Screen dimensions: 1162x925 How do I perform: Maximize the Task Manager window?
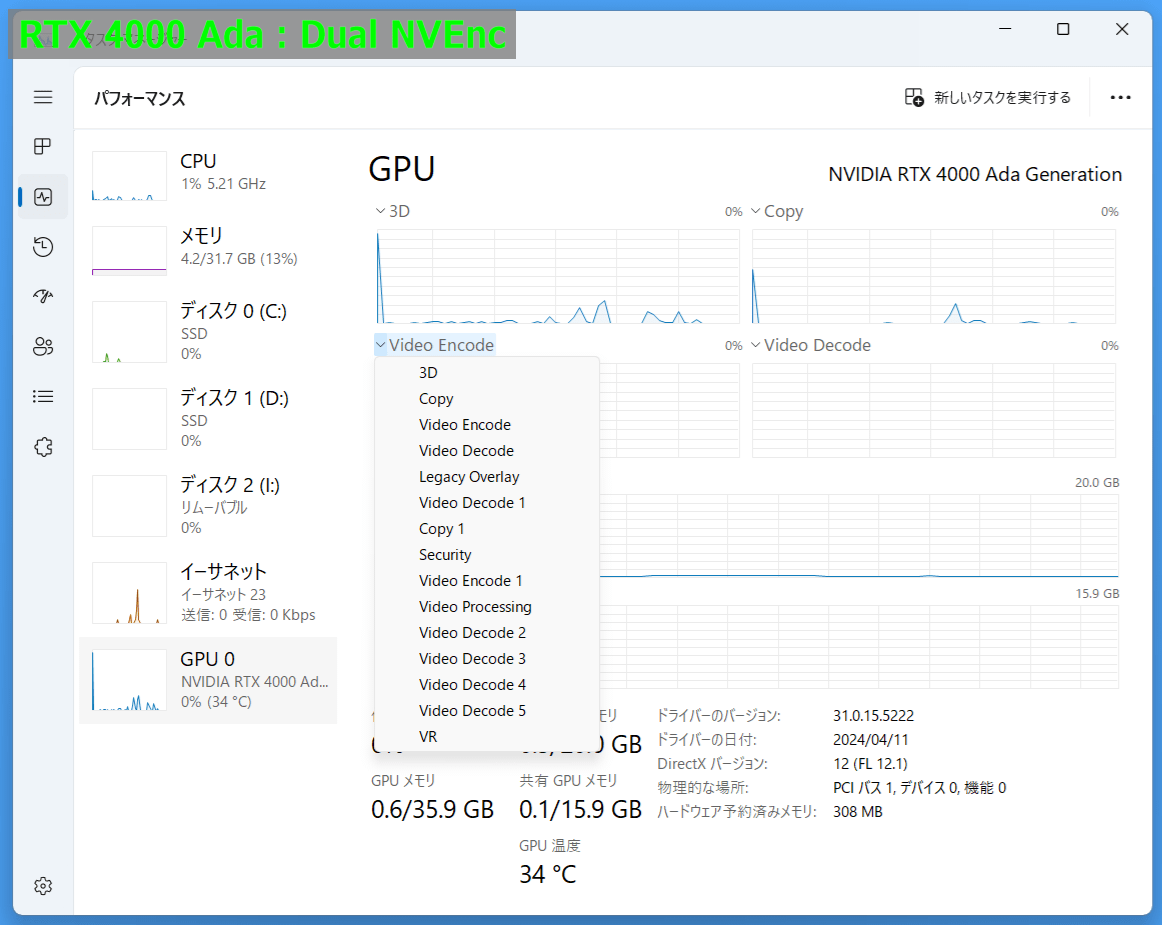coord(1063,29)
